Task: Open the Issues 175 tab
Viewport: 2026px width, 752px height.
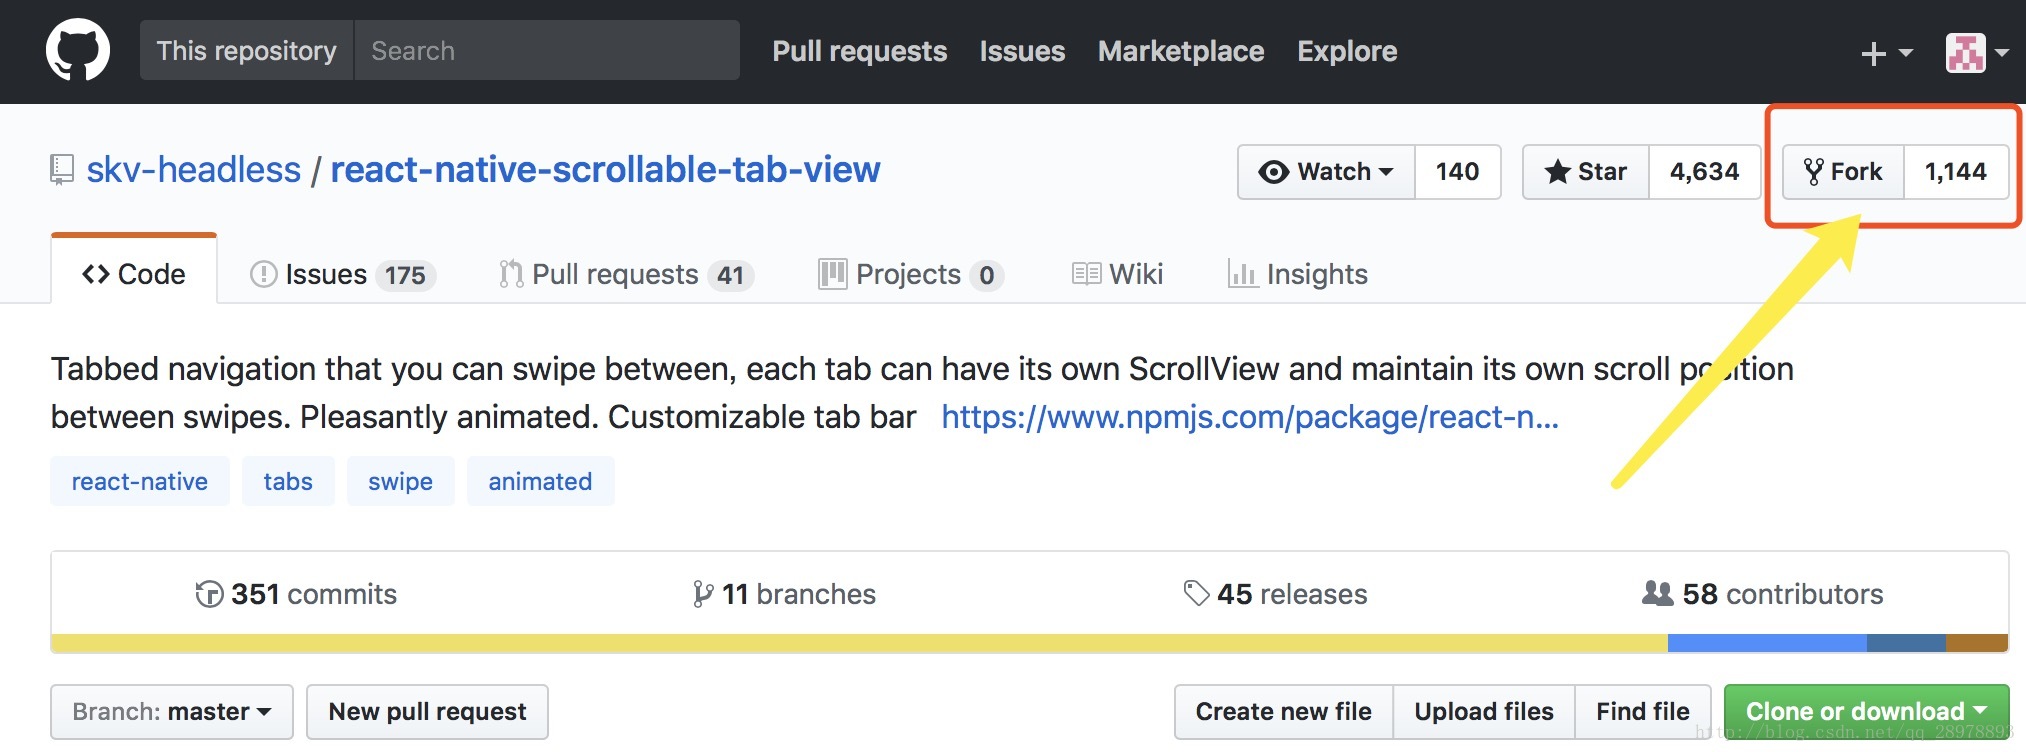Action: coord(343,275)
